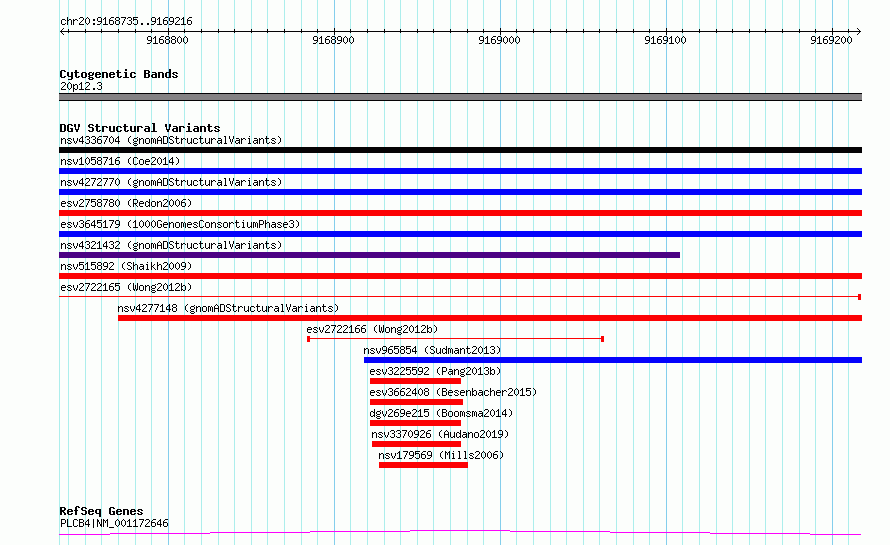Click the blue nsv965854 Sudmant2013 bar
Screen dimensions: 890x545
coord(613,360)
